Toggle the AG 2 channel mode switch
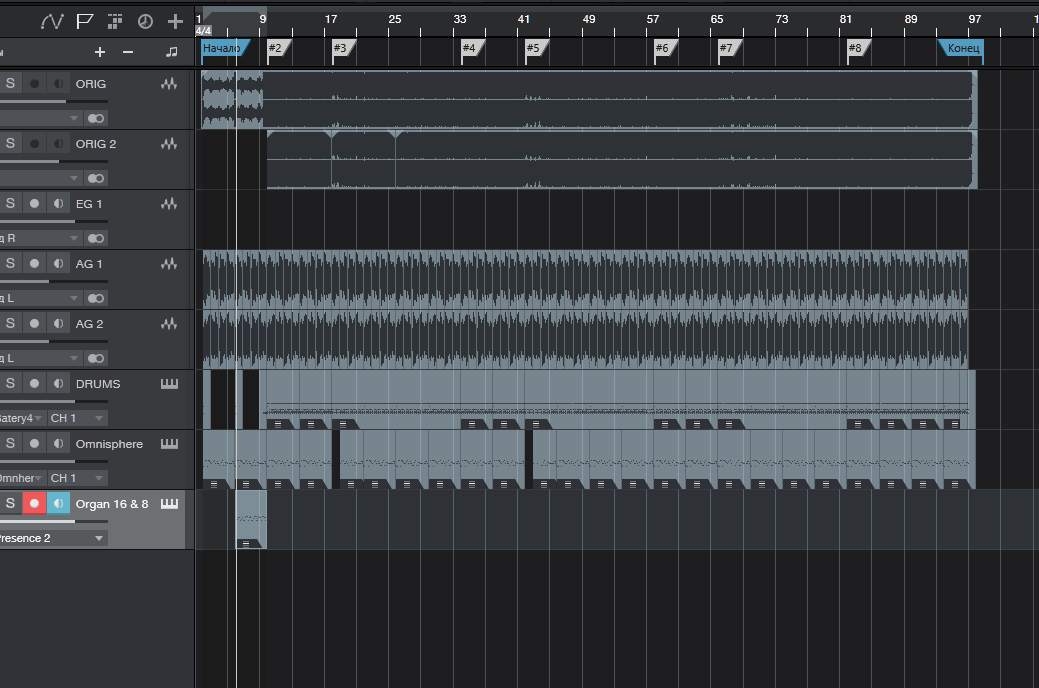Screen dimensions: 1039x688 (96, 358)
